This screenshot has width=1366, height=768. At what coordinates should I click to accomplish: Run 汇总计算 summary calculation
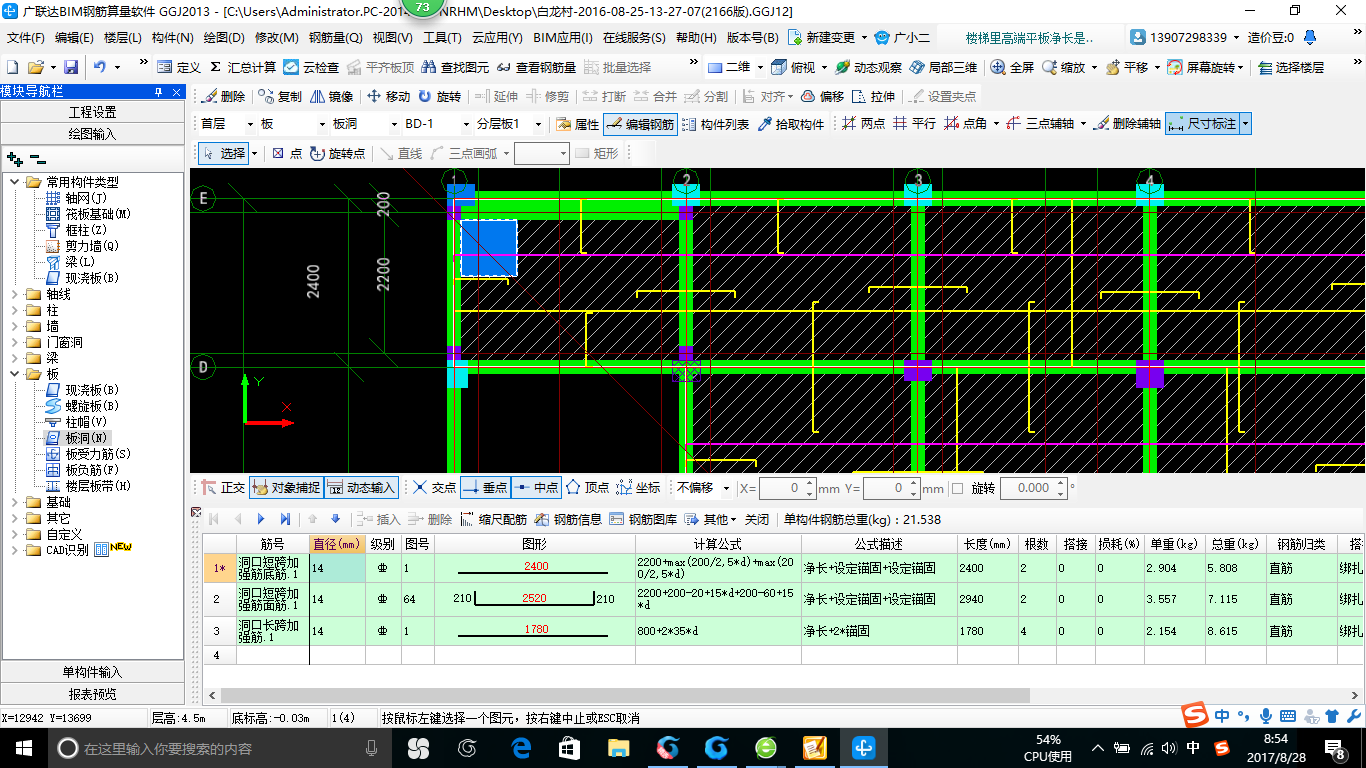click(243, 67)
